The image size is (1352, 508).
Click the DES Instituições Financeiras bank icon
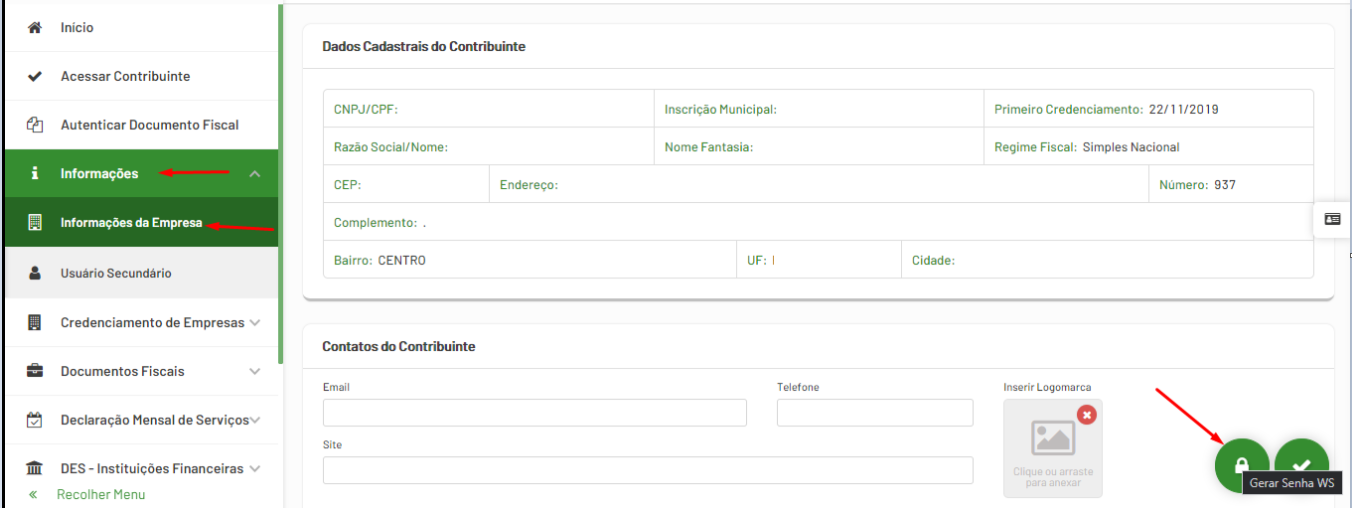click(x=35, y=469)
